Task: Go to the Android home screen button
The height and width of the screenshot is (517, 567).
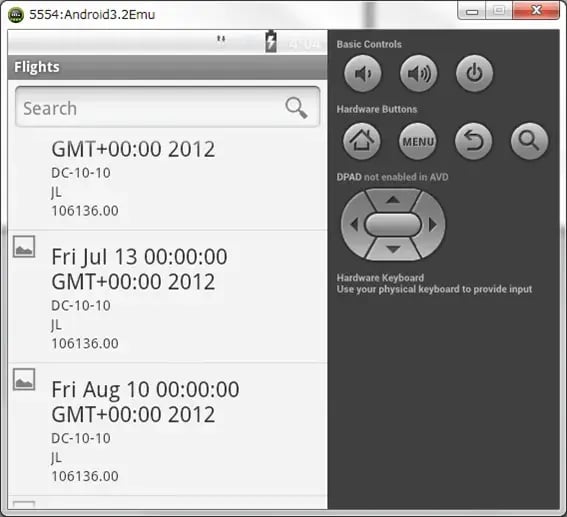Action: tap(362, 141)
